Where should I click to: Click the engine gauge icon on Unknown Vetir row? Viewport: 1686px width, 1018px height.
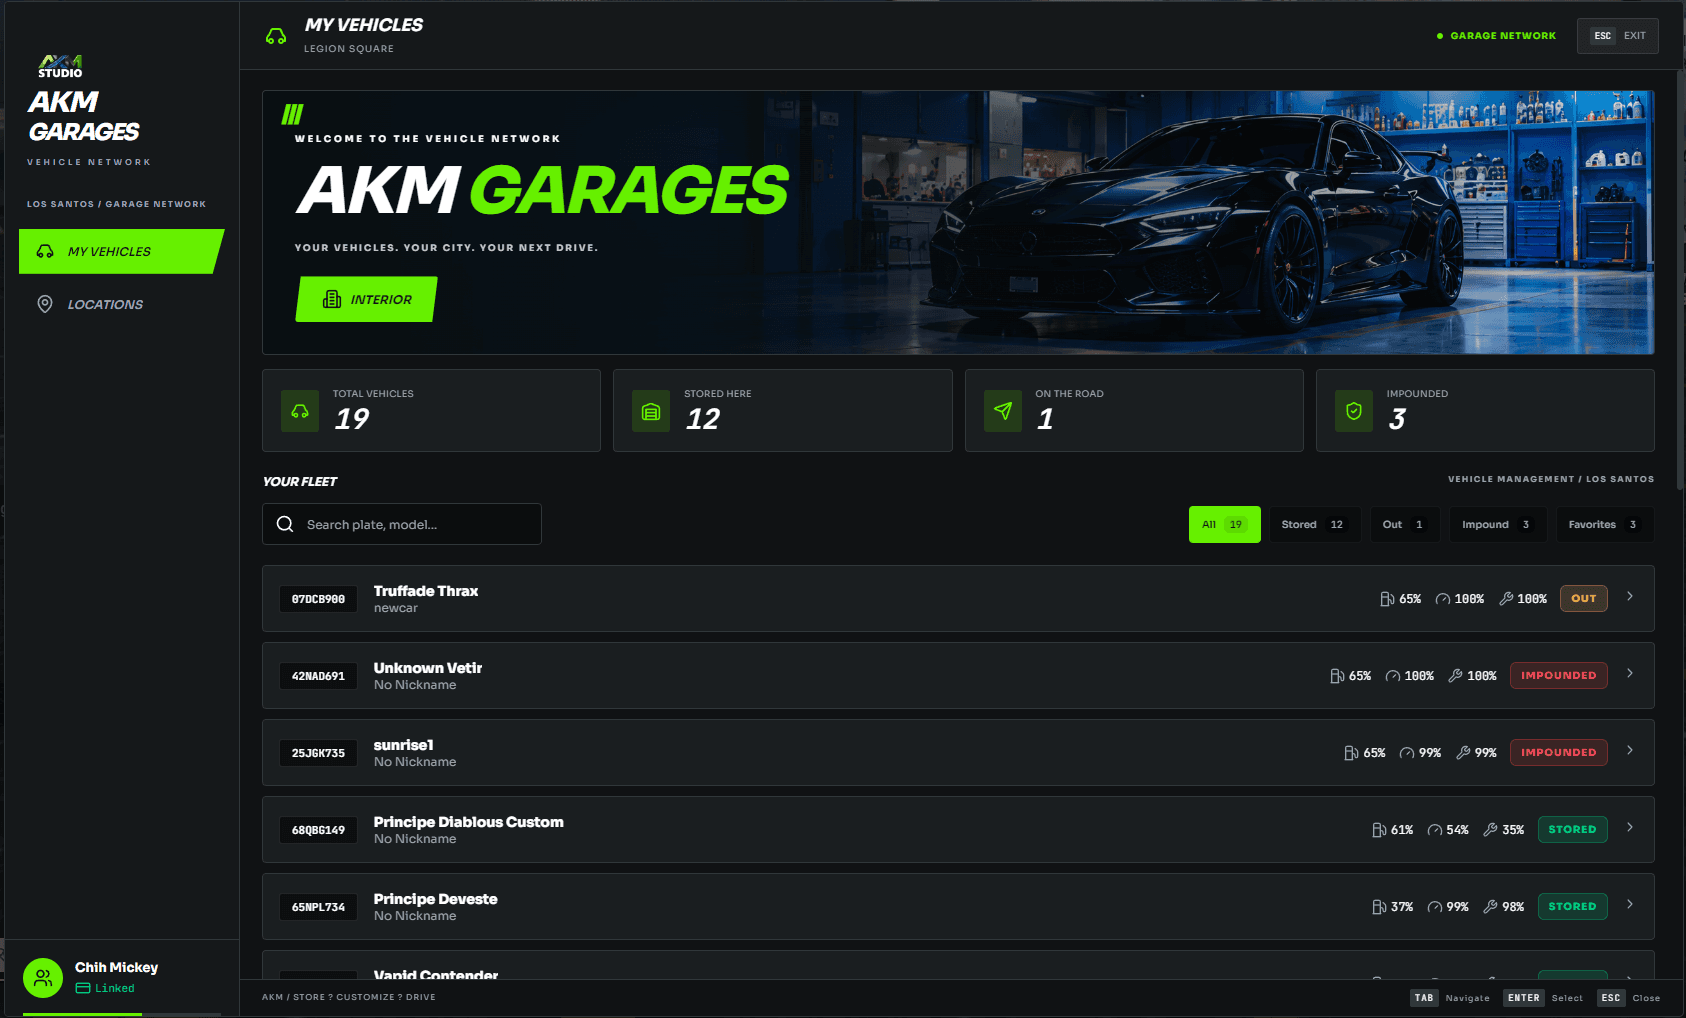[1393, 676]
